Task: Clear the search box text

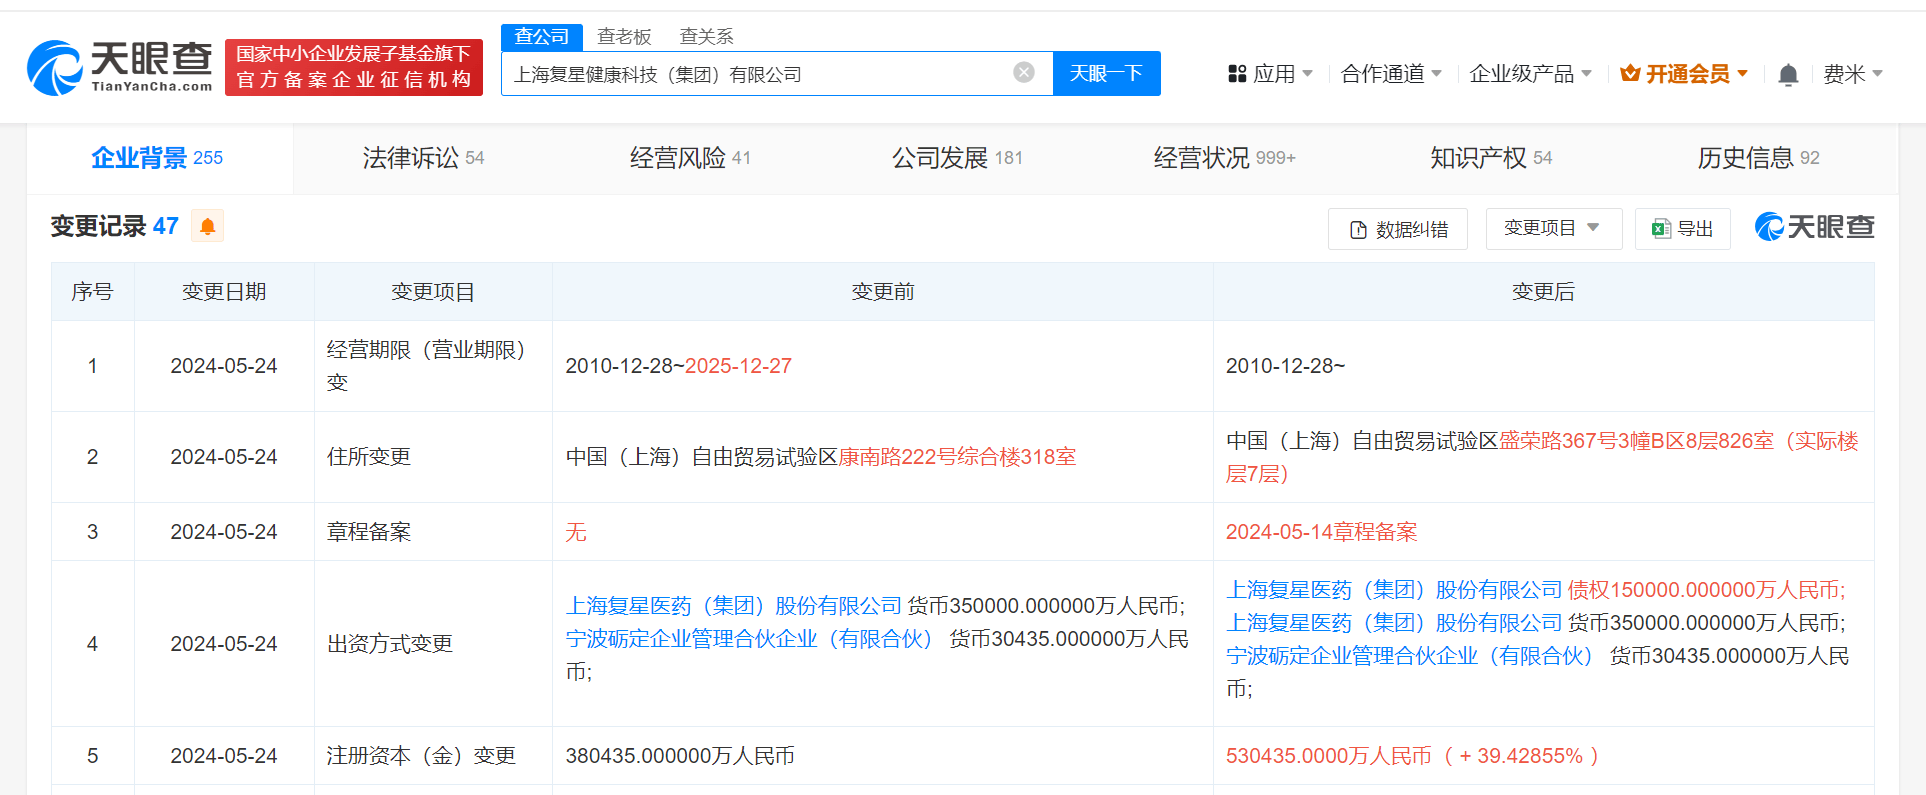Action: (1023, 72)
